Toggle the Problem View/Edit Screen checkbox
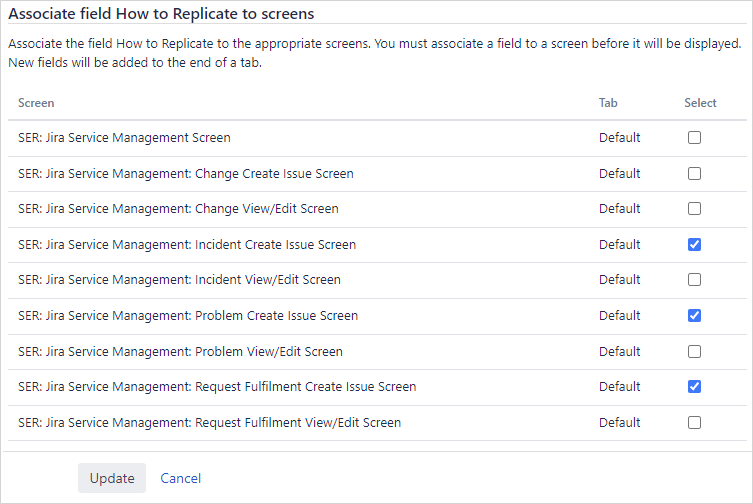 694,351
